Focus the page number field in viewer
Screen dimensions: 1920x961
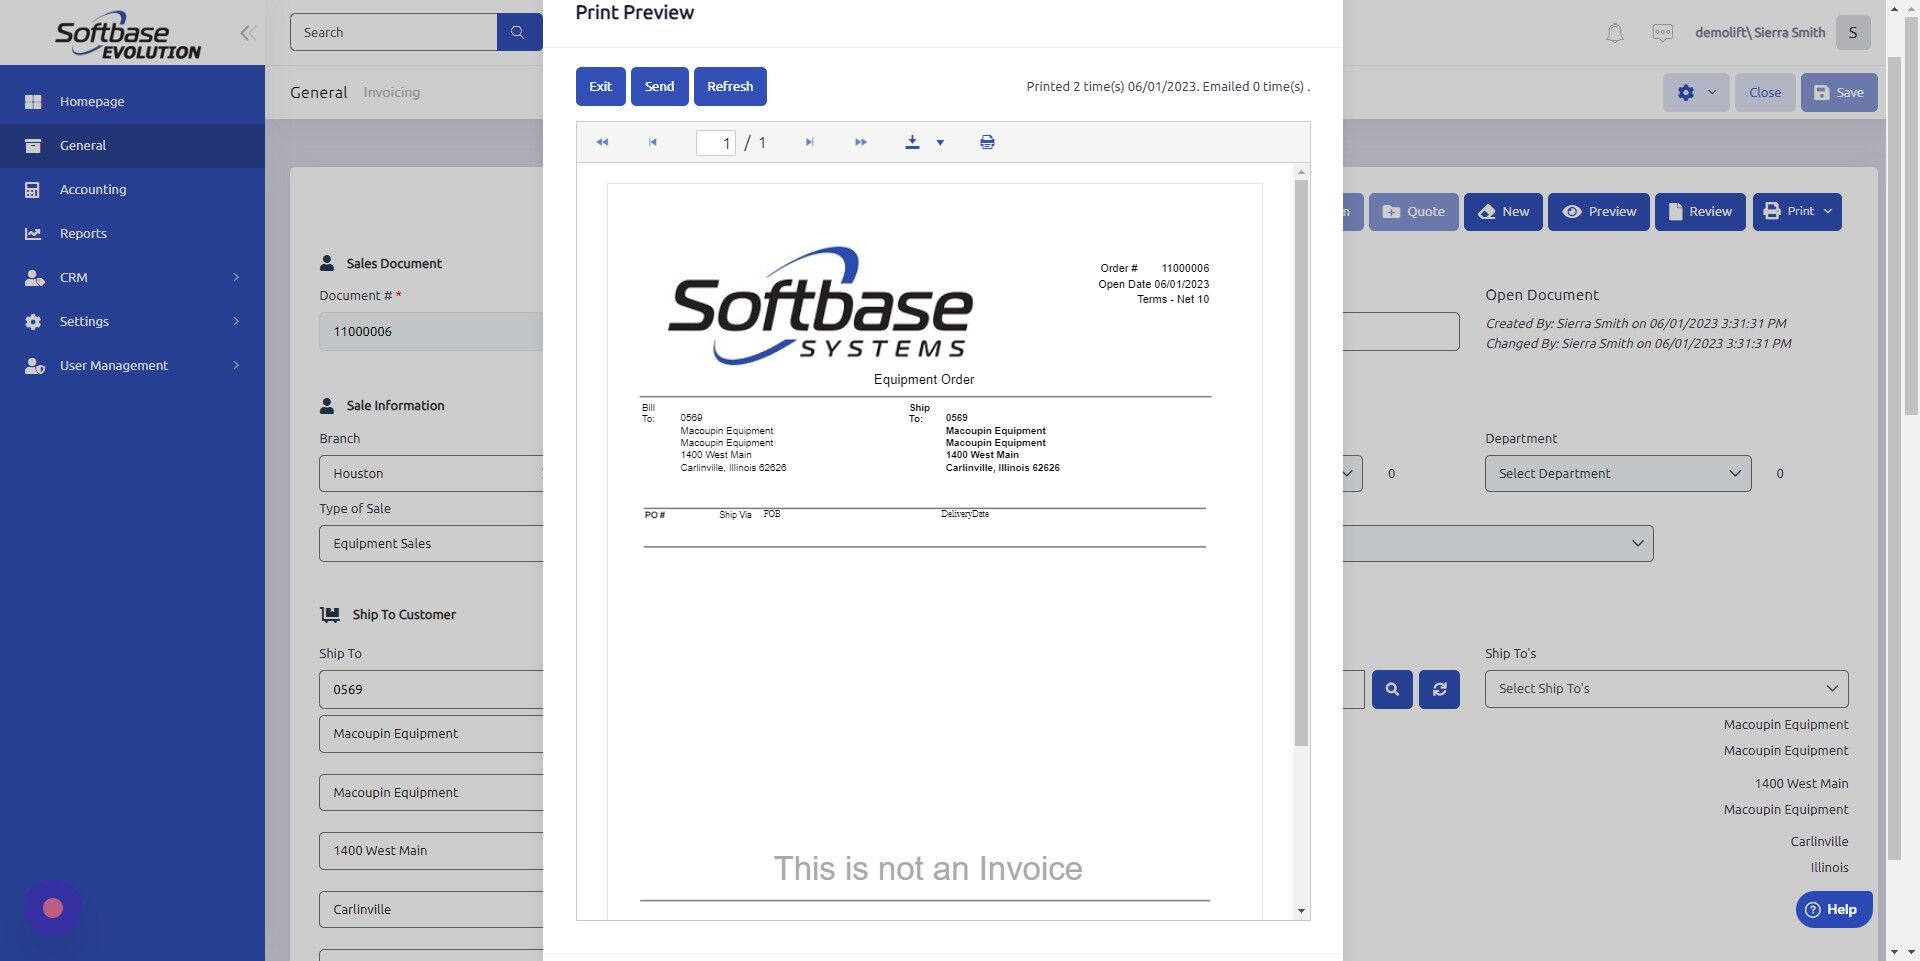[715, 143]
